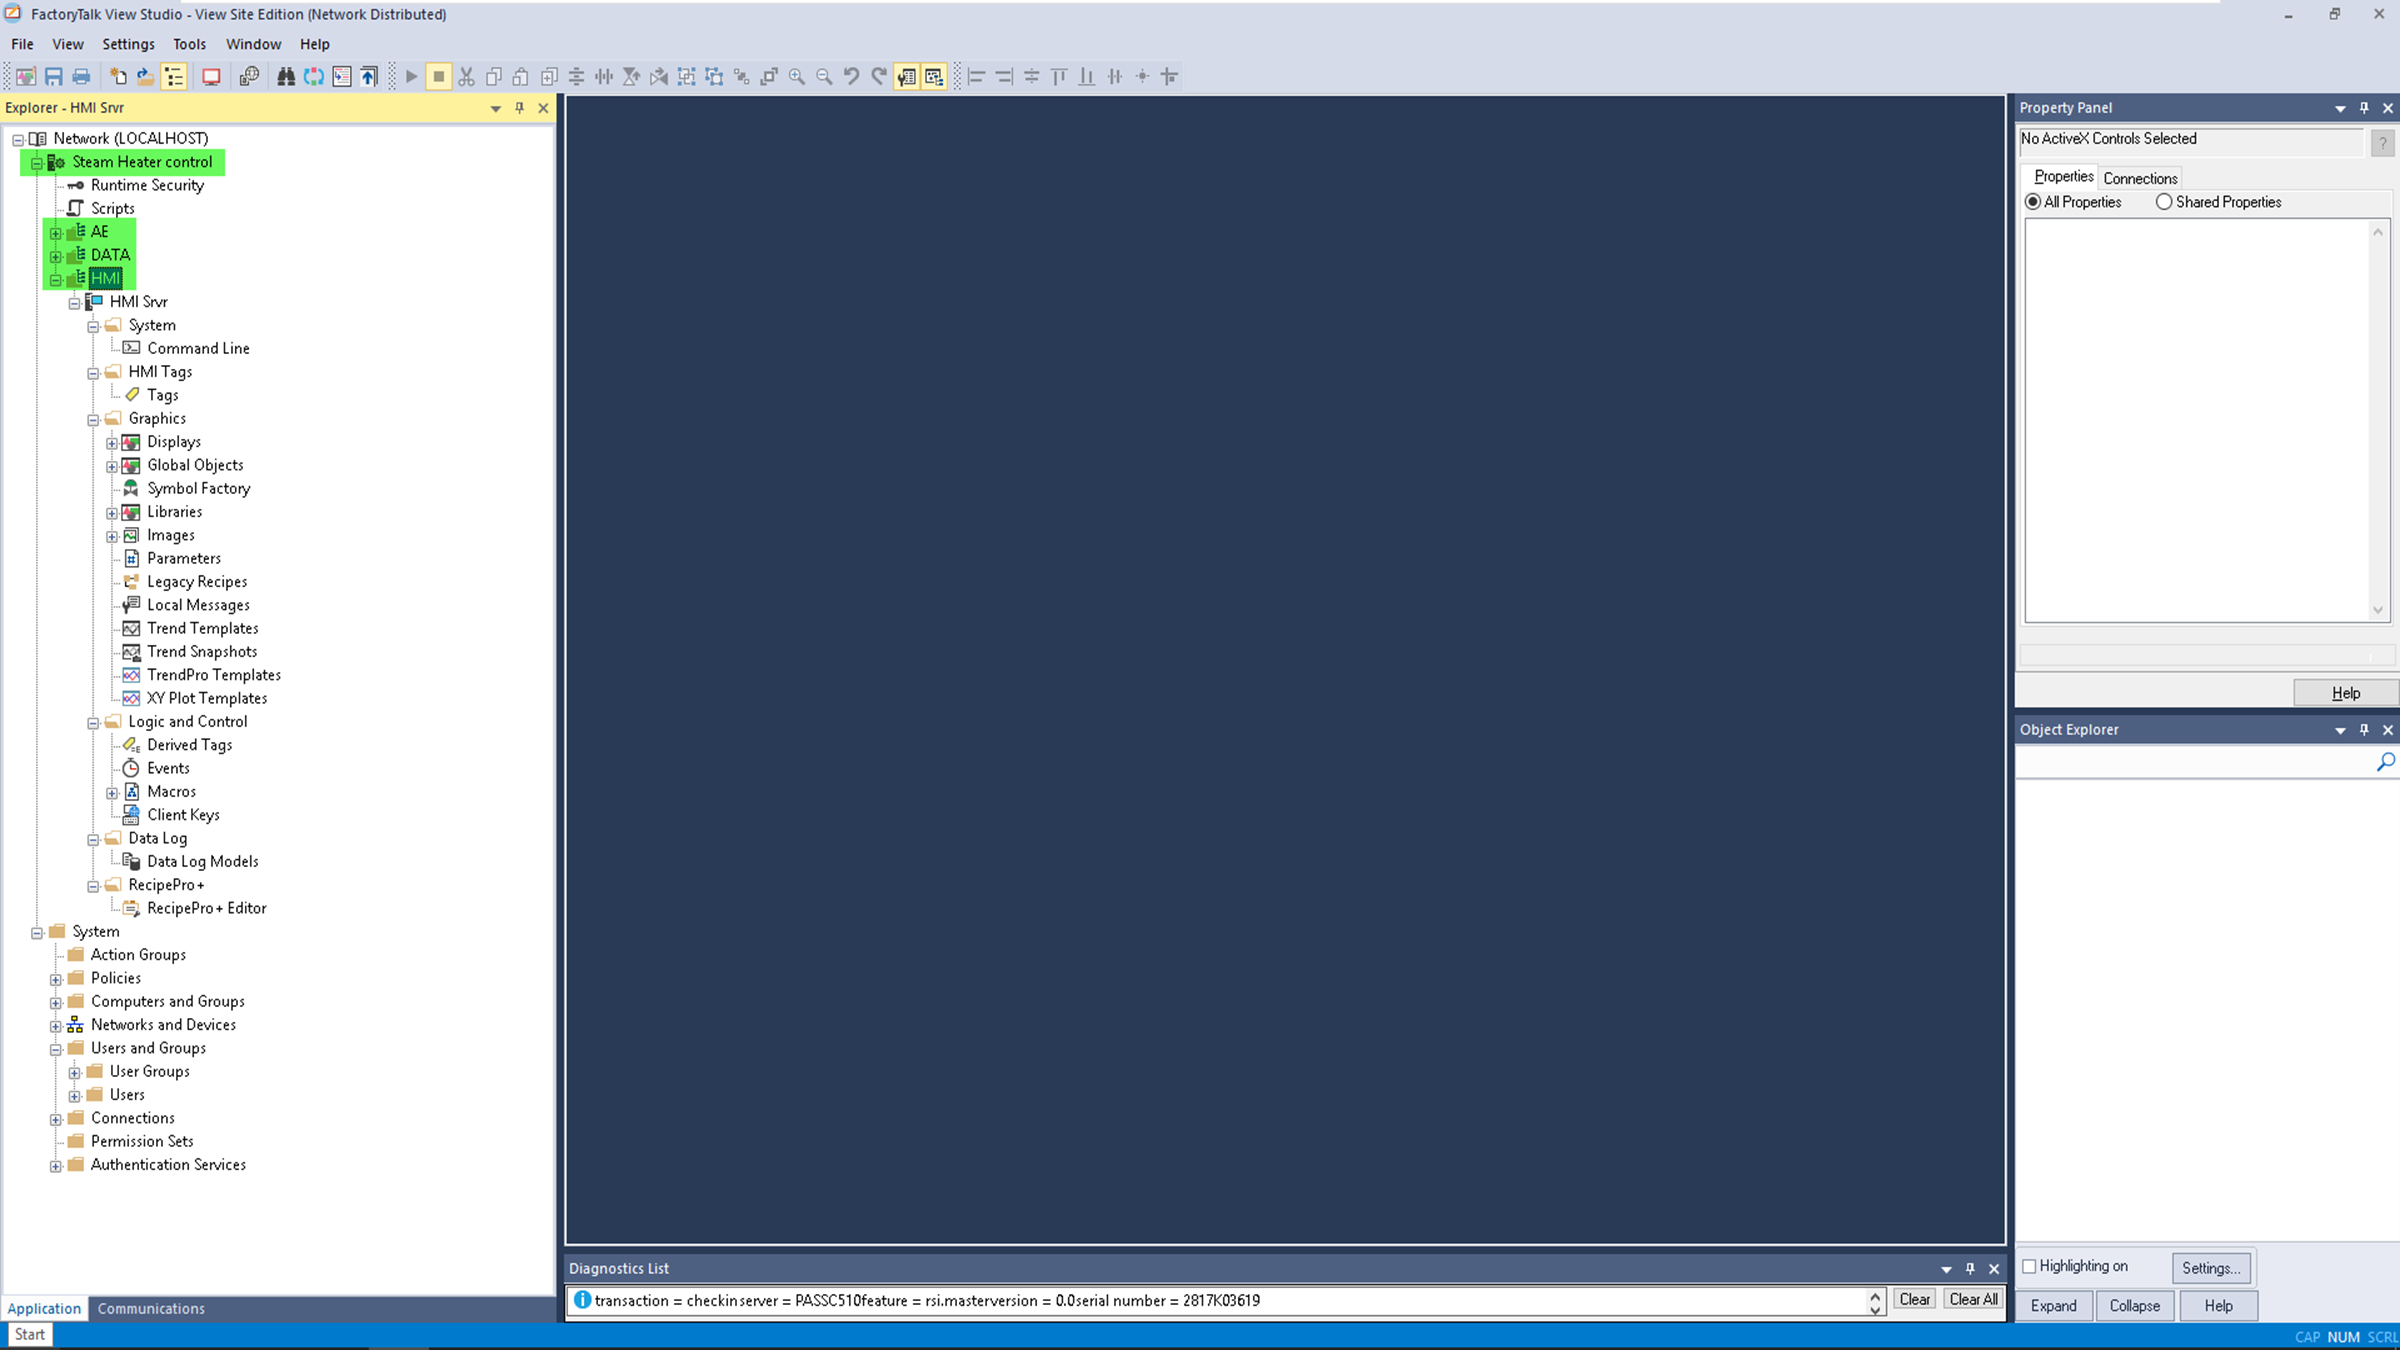
Task: Click the Object Explorer search magnifier icon
Action: tap(2385, 763)
